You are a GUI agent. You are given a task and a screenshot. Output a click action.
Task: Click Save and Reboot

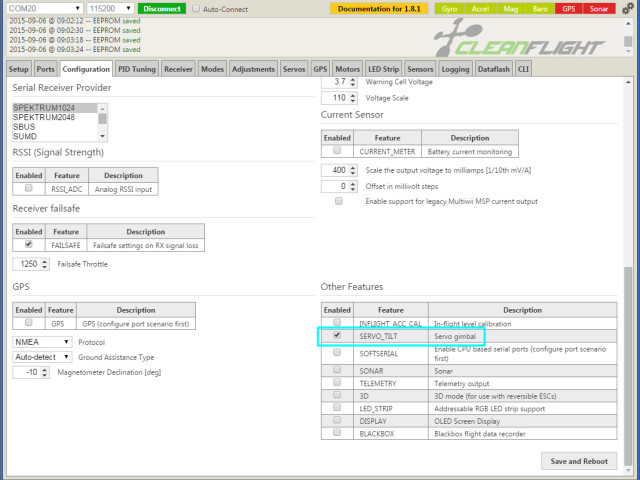[x=579, y=461]
